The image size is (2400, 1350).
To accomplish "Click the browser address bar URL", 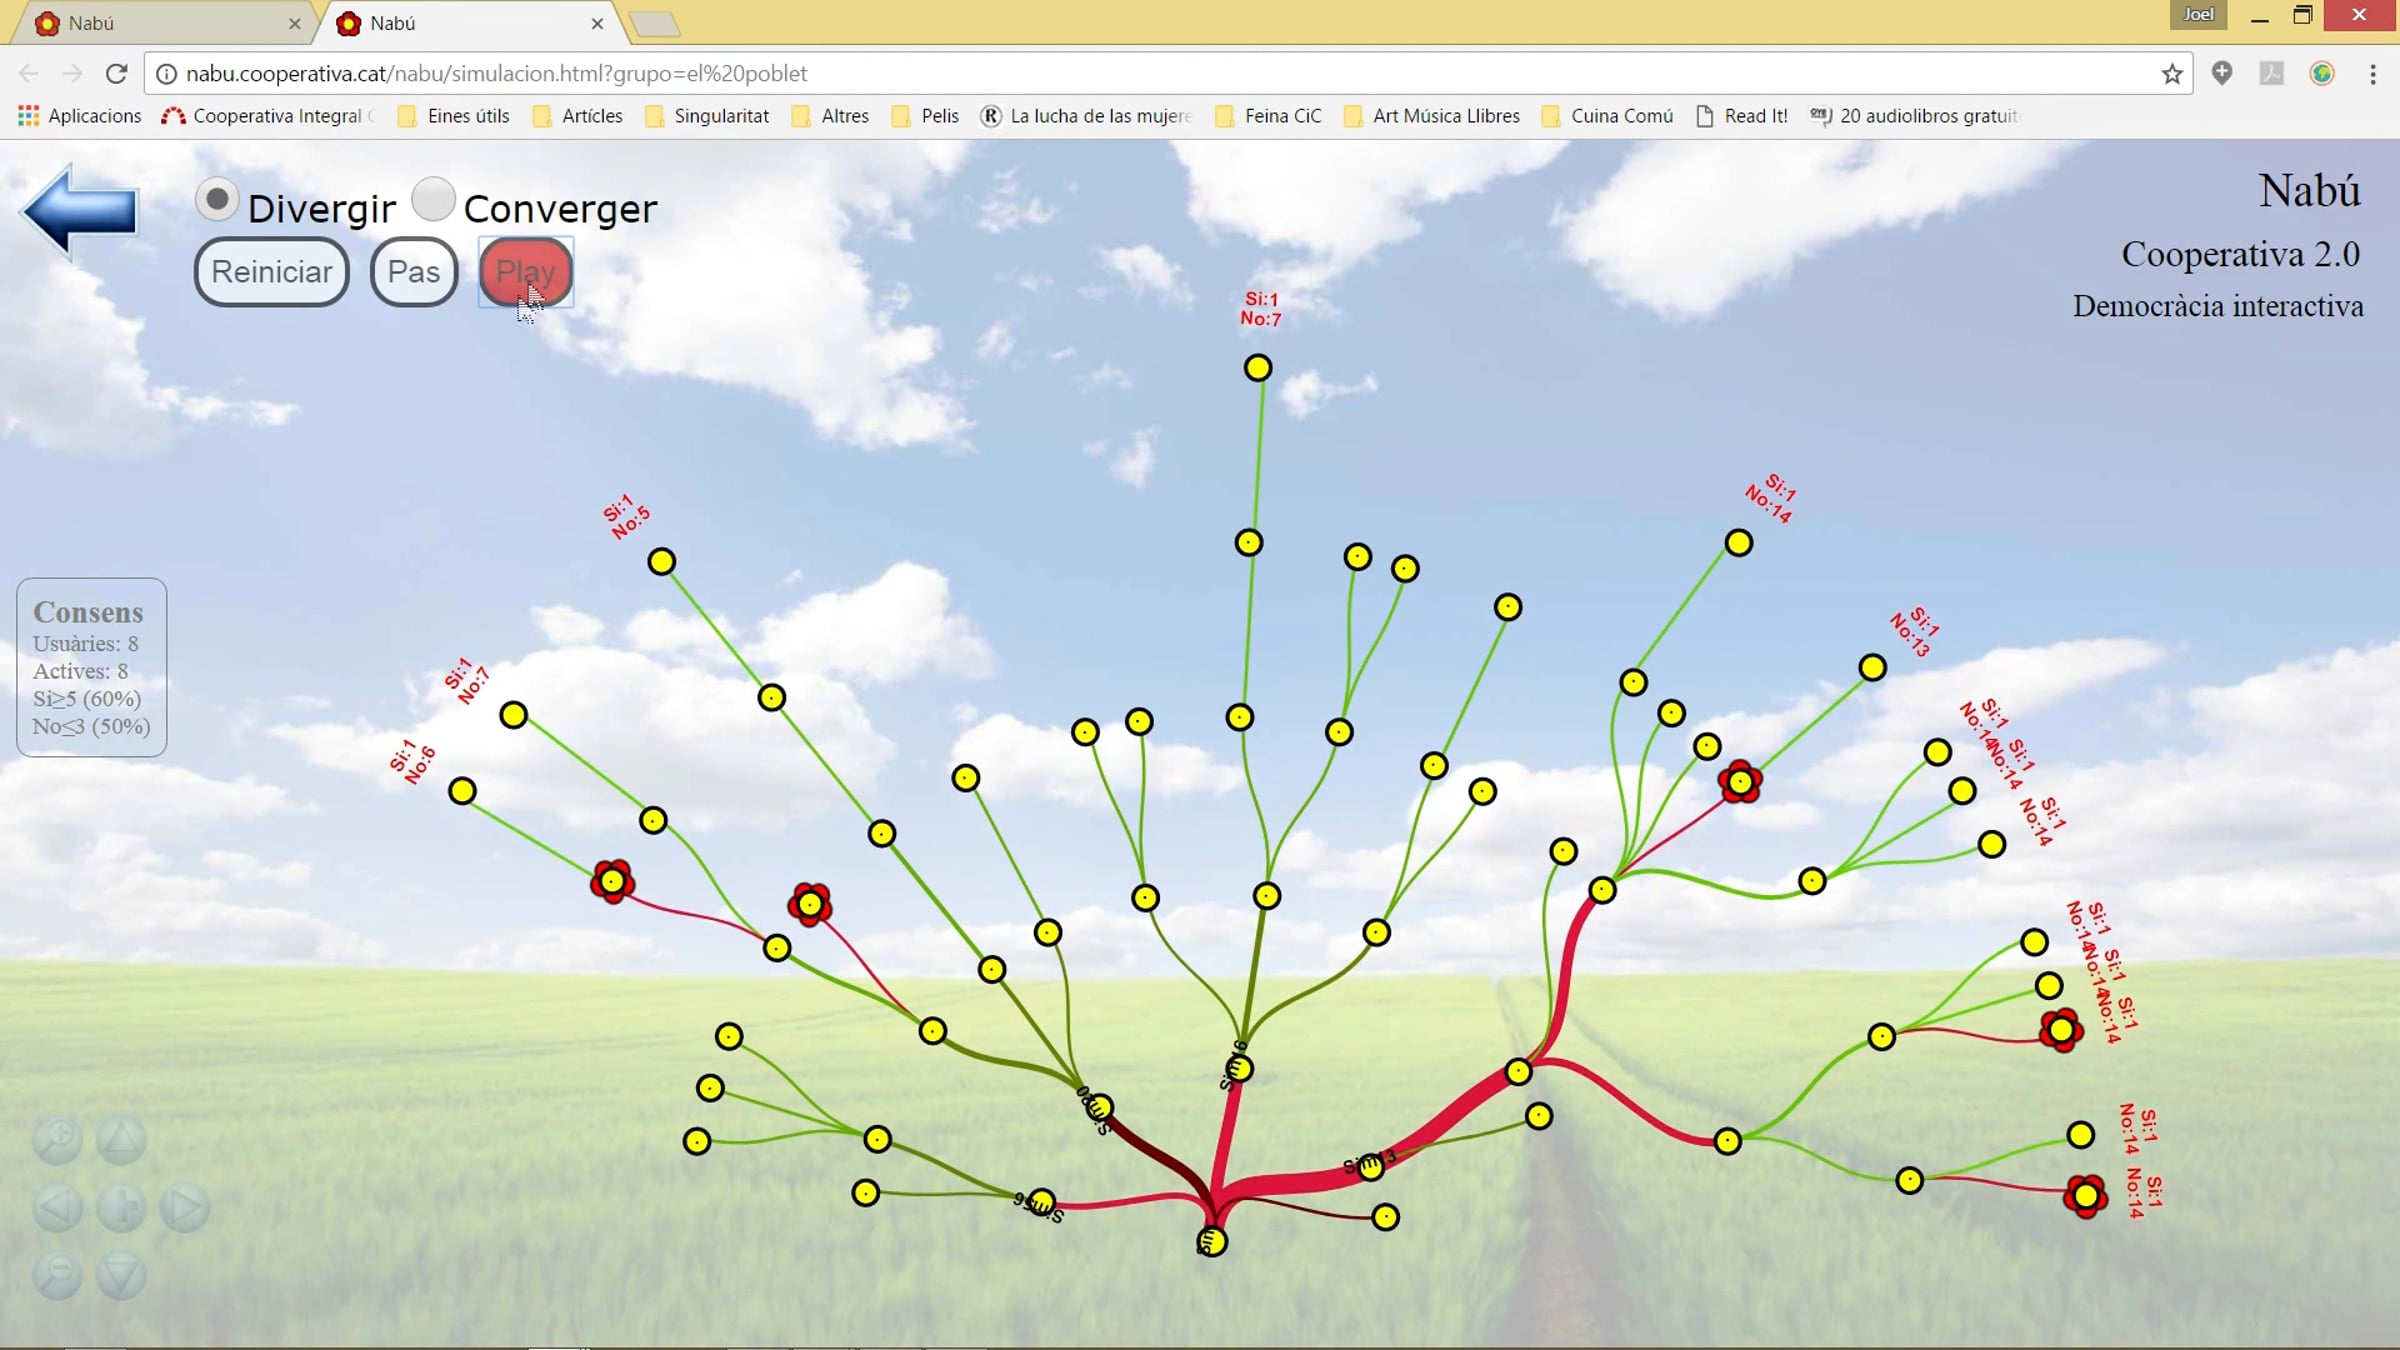I will 900,74.
